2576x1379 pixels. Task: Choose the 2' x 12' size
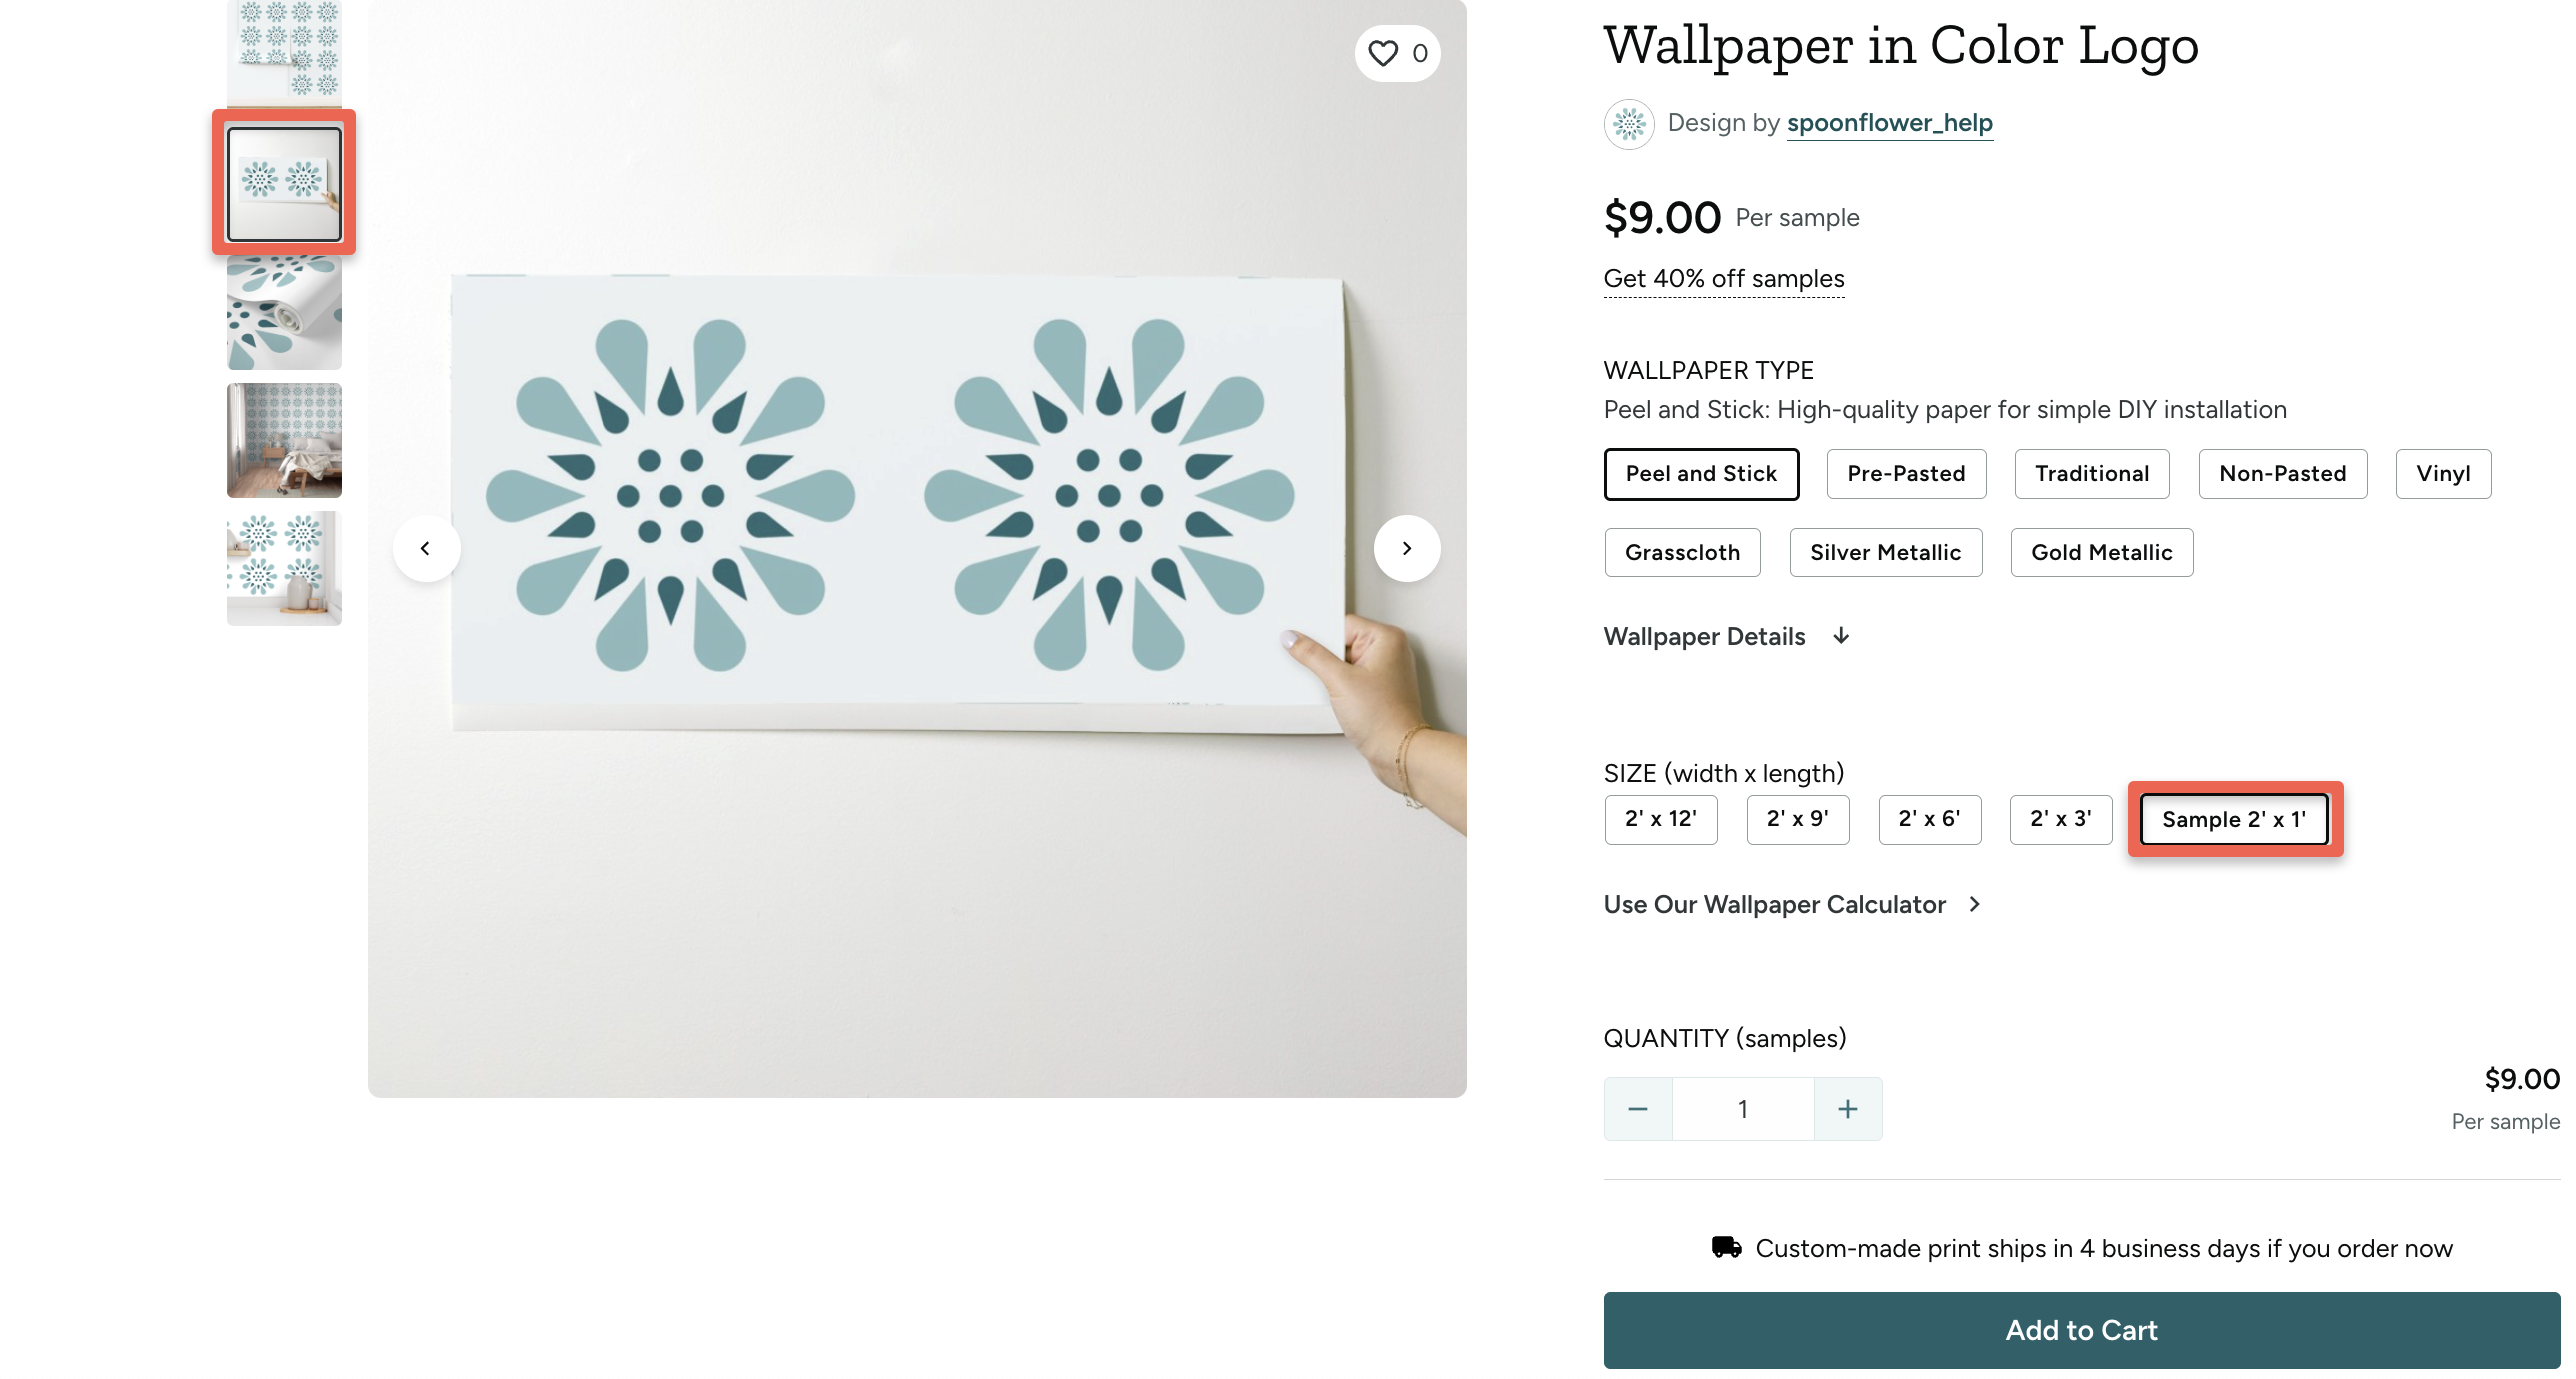pyautogui.click(x=1661, y=819)
